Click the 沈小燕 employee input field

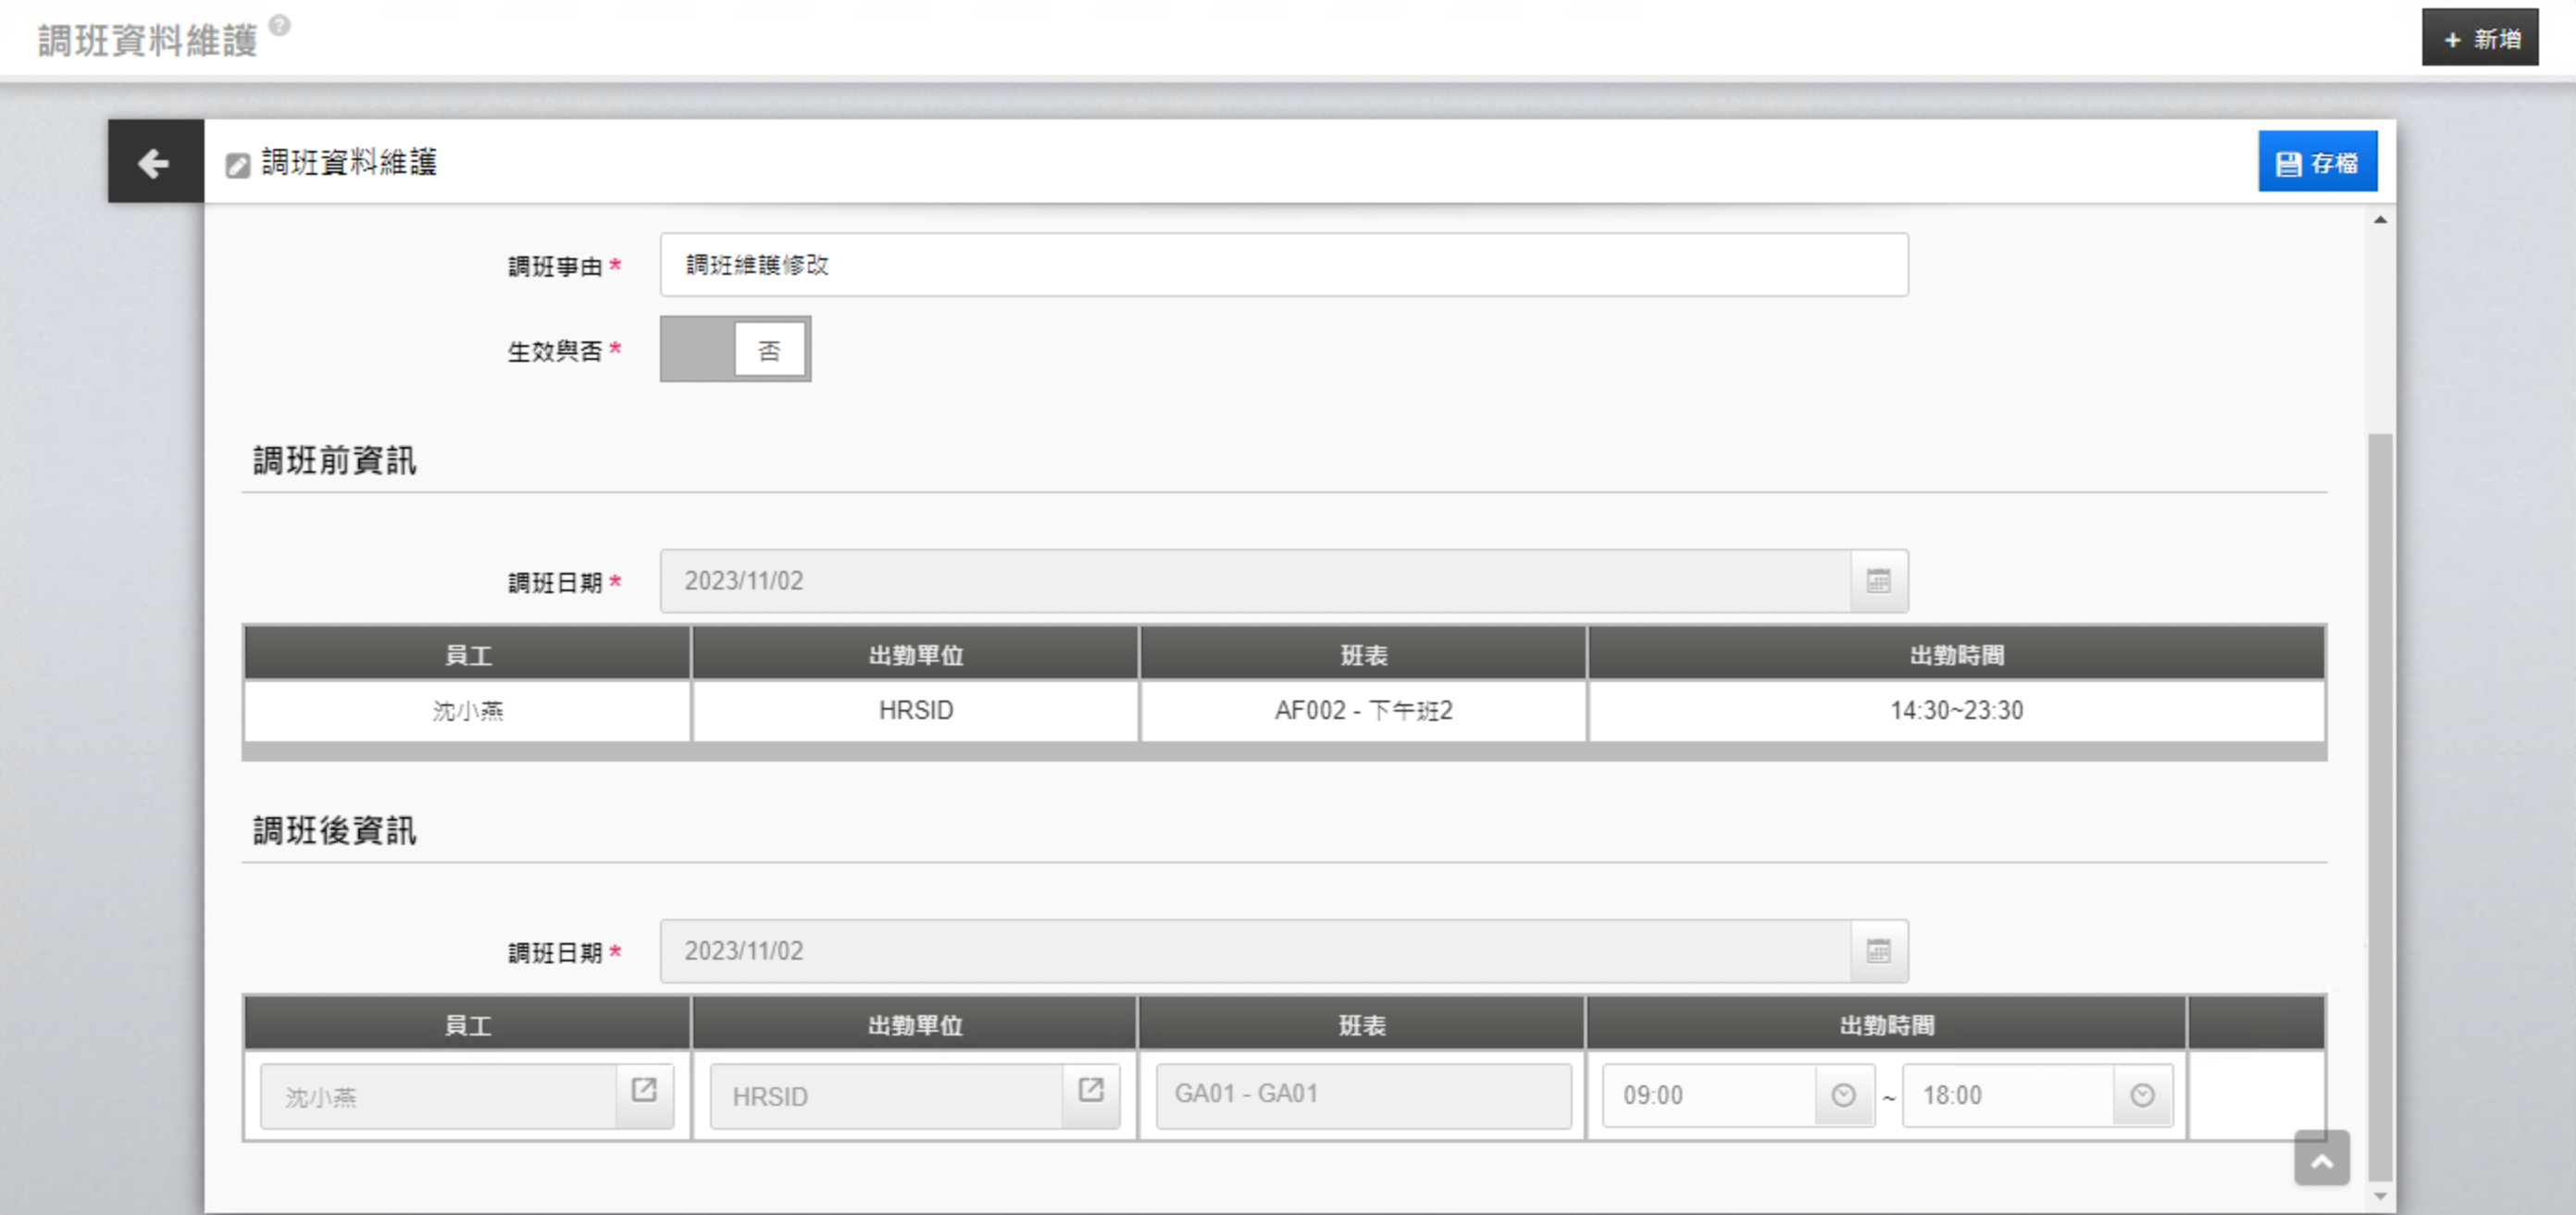point(439,1097)
